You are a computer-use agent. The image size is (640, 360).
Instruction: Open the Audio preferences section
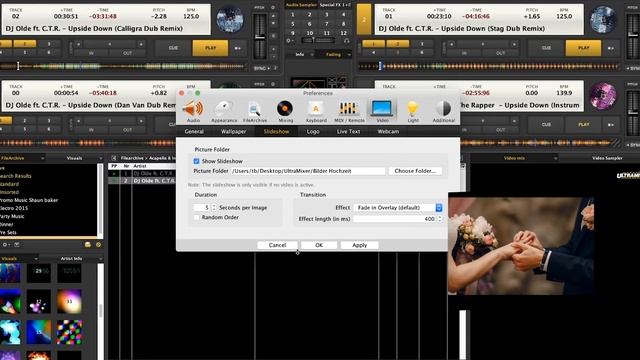tap(193, 111)
